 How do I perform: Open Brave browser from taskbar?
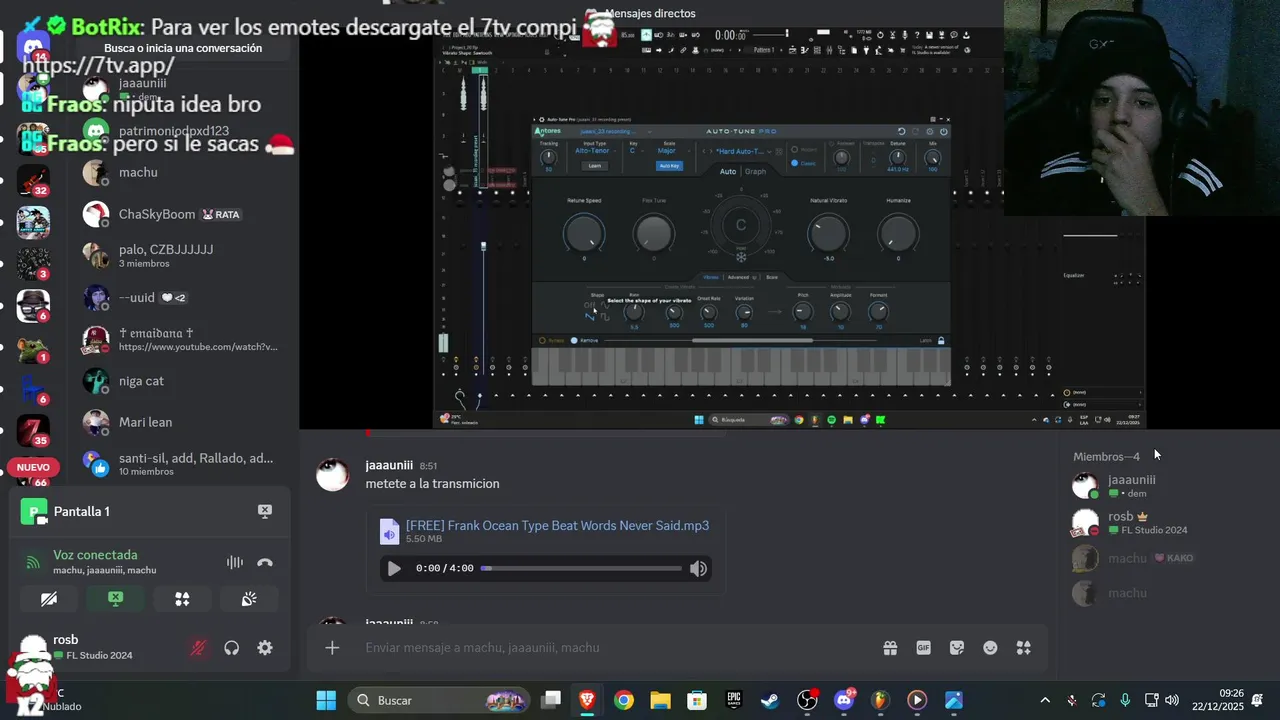587,700
